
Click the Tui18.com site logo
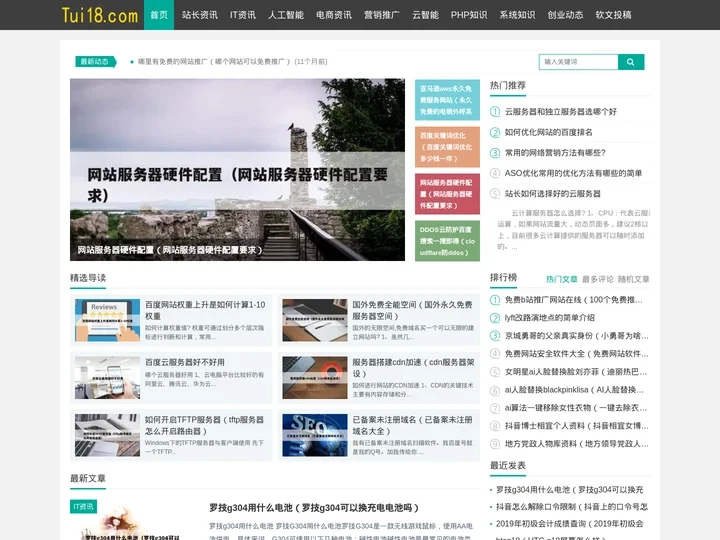click(100, 15)
